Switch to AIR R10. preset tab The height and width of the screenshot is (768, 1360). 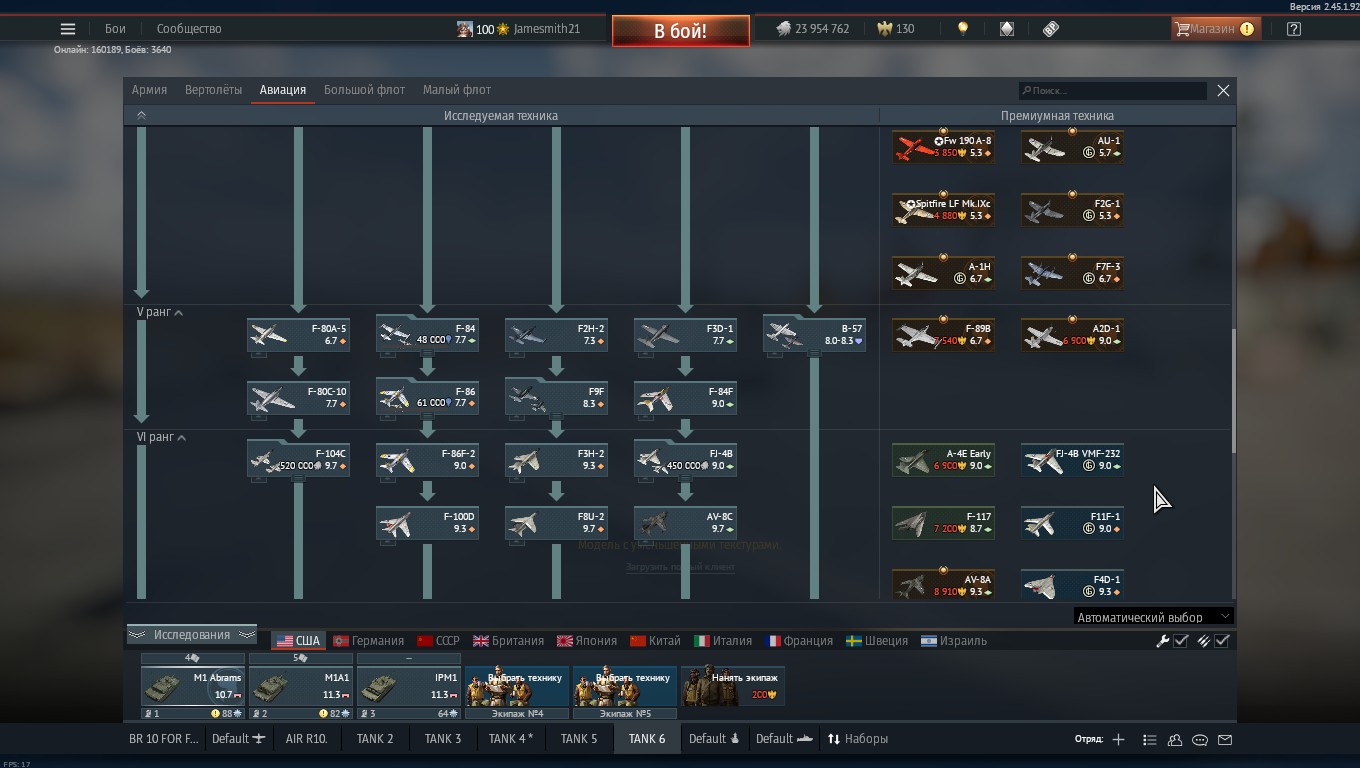[307, 739]
